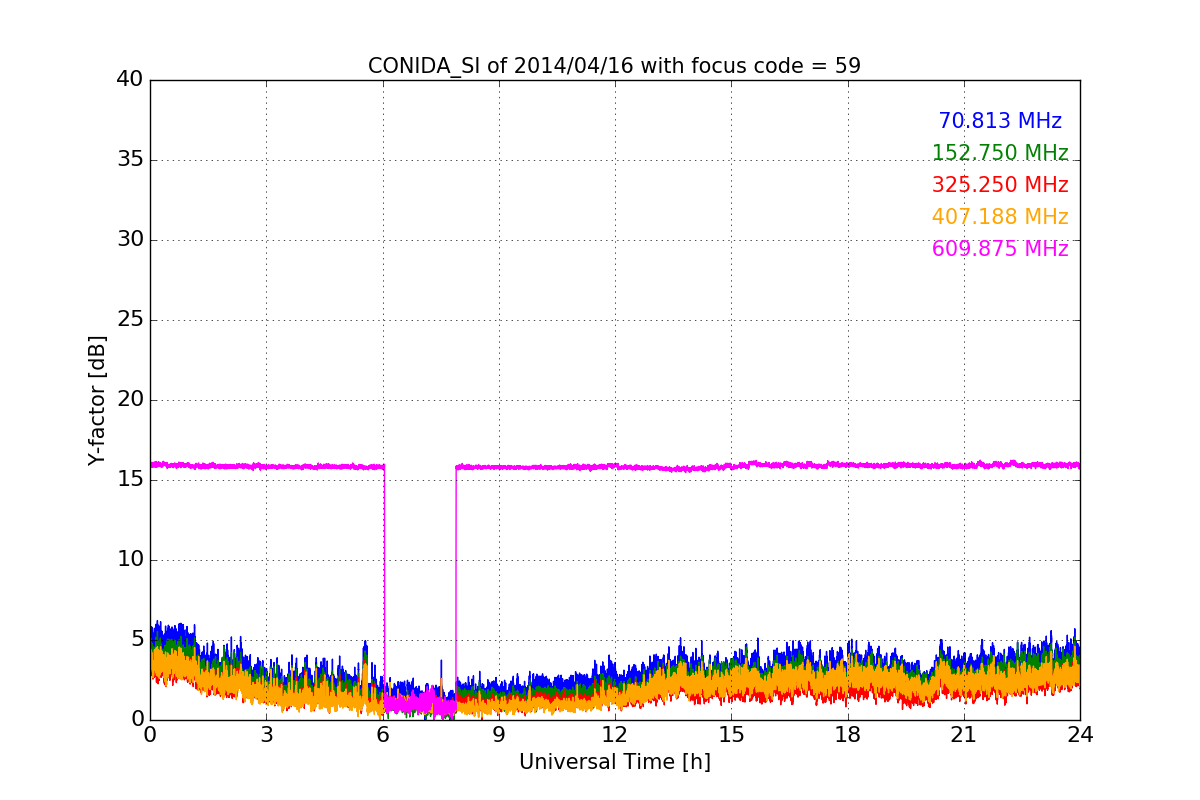Screen dimensions: 1200x800
Task: Click the plot title "CONIDA_SI of 2014/04/16 with focus code = 59"
Action: pos(614,66)
